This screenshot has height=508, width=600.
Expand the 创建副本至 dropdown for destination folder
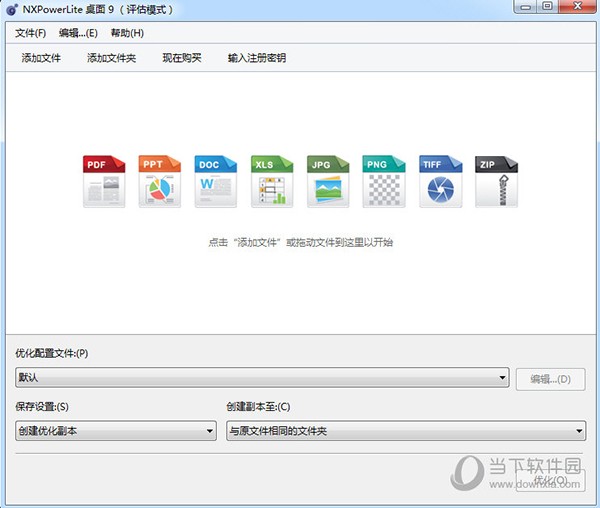(406, 431)
